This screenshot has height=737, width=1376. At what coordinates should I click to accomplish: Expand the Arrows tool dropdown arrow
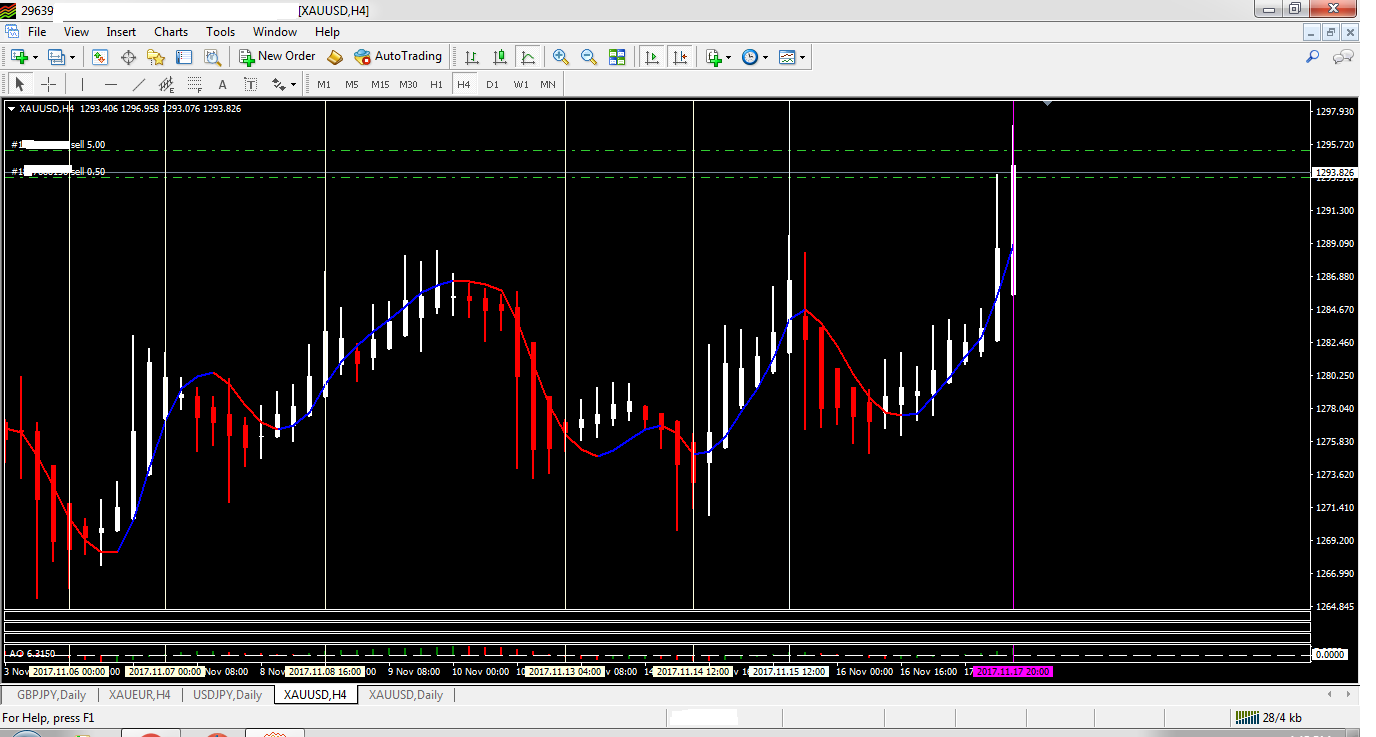point(294,84)
